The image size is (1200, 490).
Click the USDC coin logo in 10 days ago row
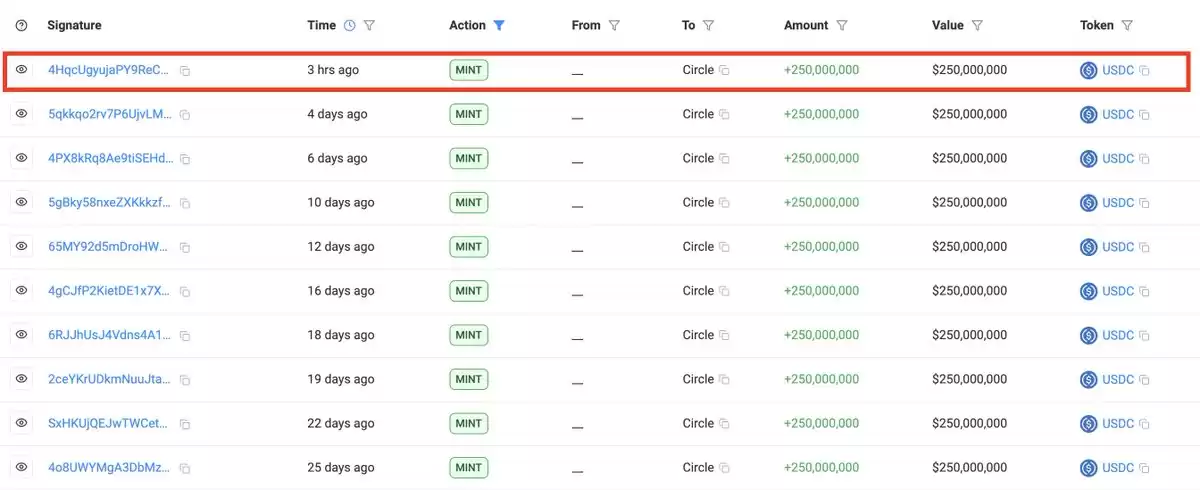point(1089,202)
